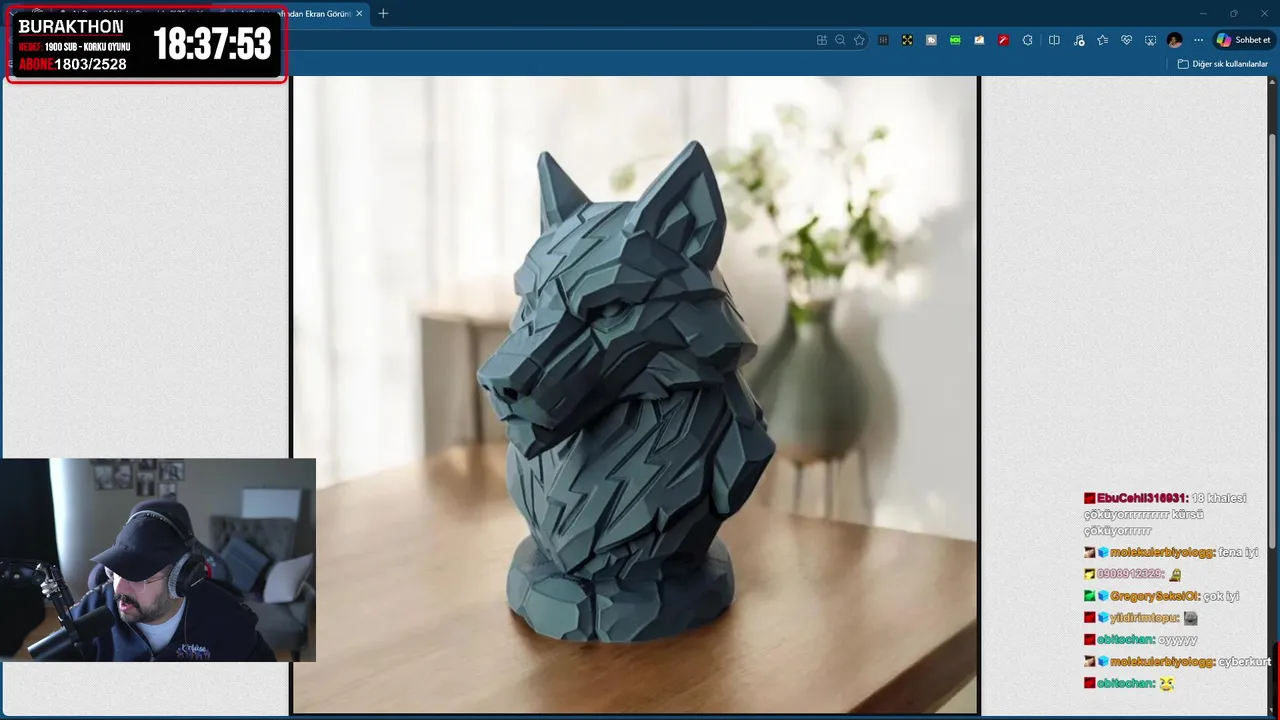Image resolution: width=1280 pixels, height=720 pixels.
Task: Open the Extensions puzzle icon
Action: (1027, 40)
